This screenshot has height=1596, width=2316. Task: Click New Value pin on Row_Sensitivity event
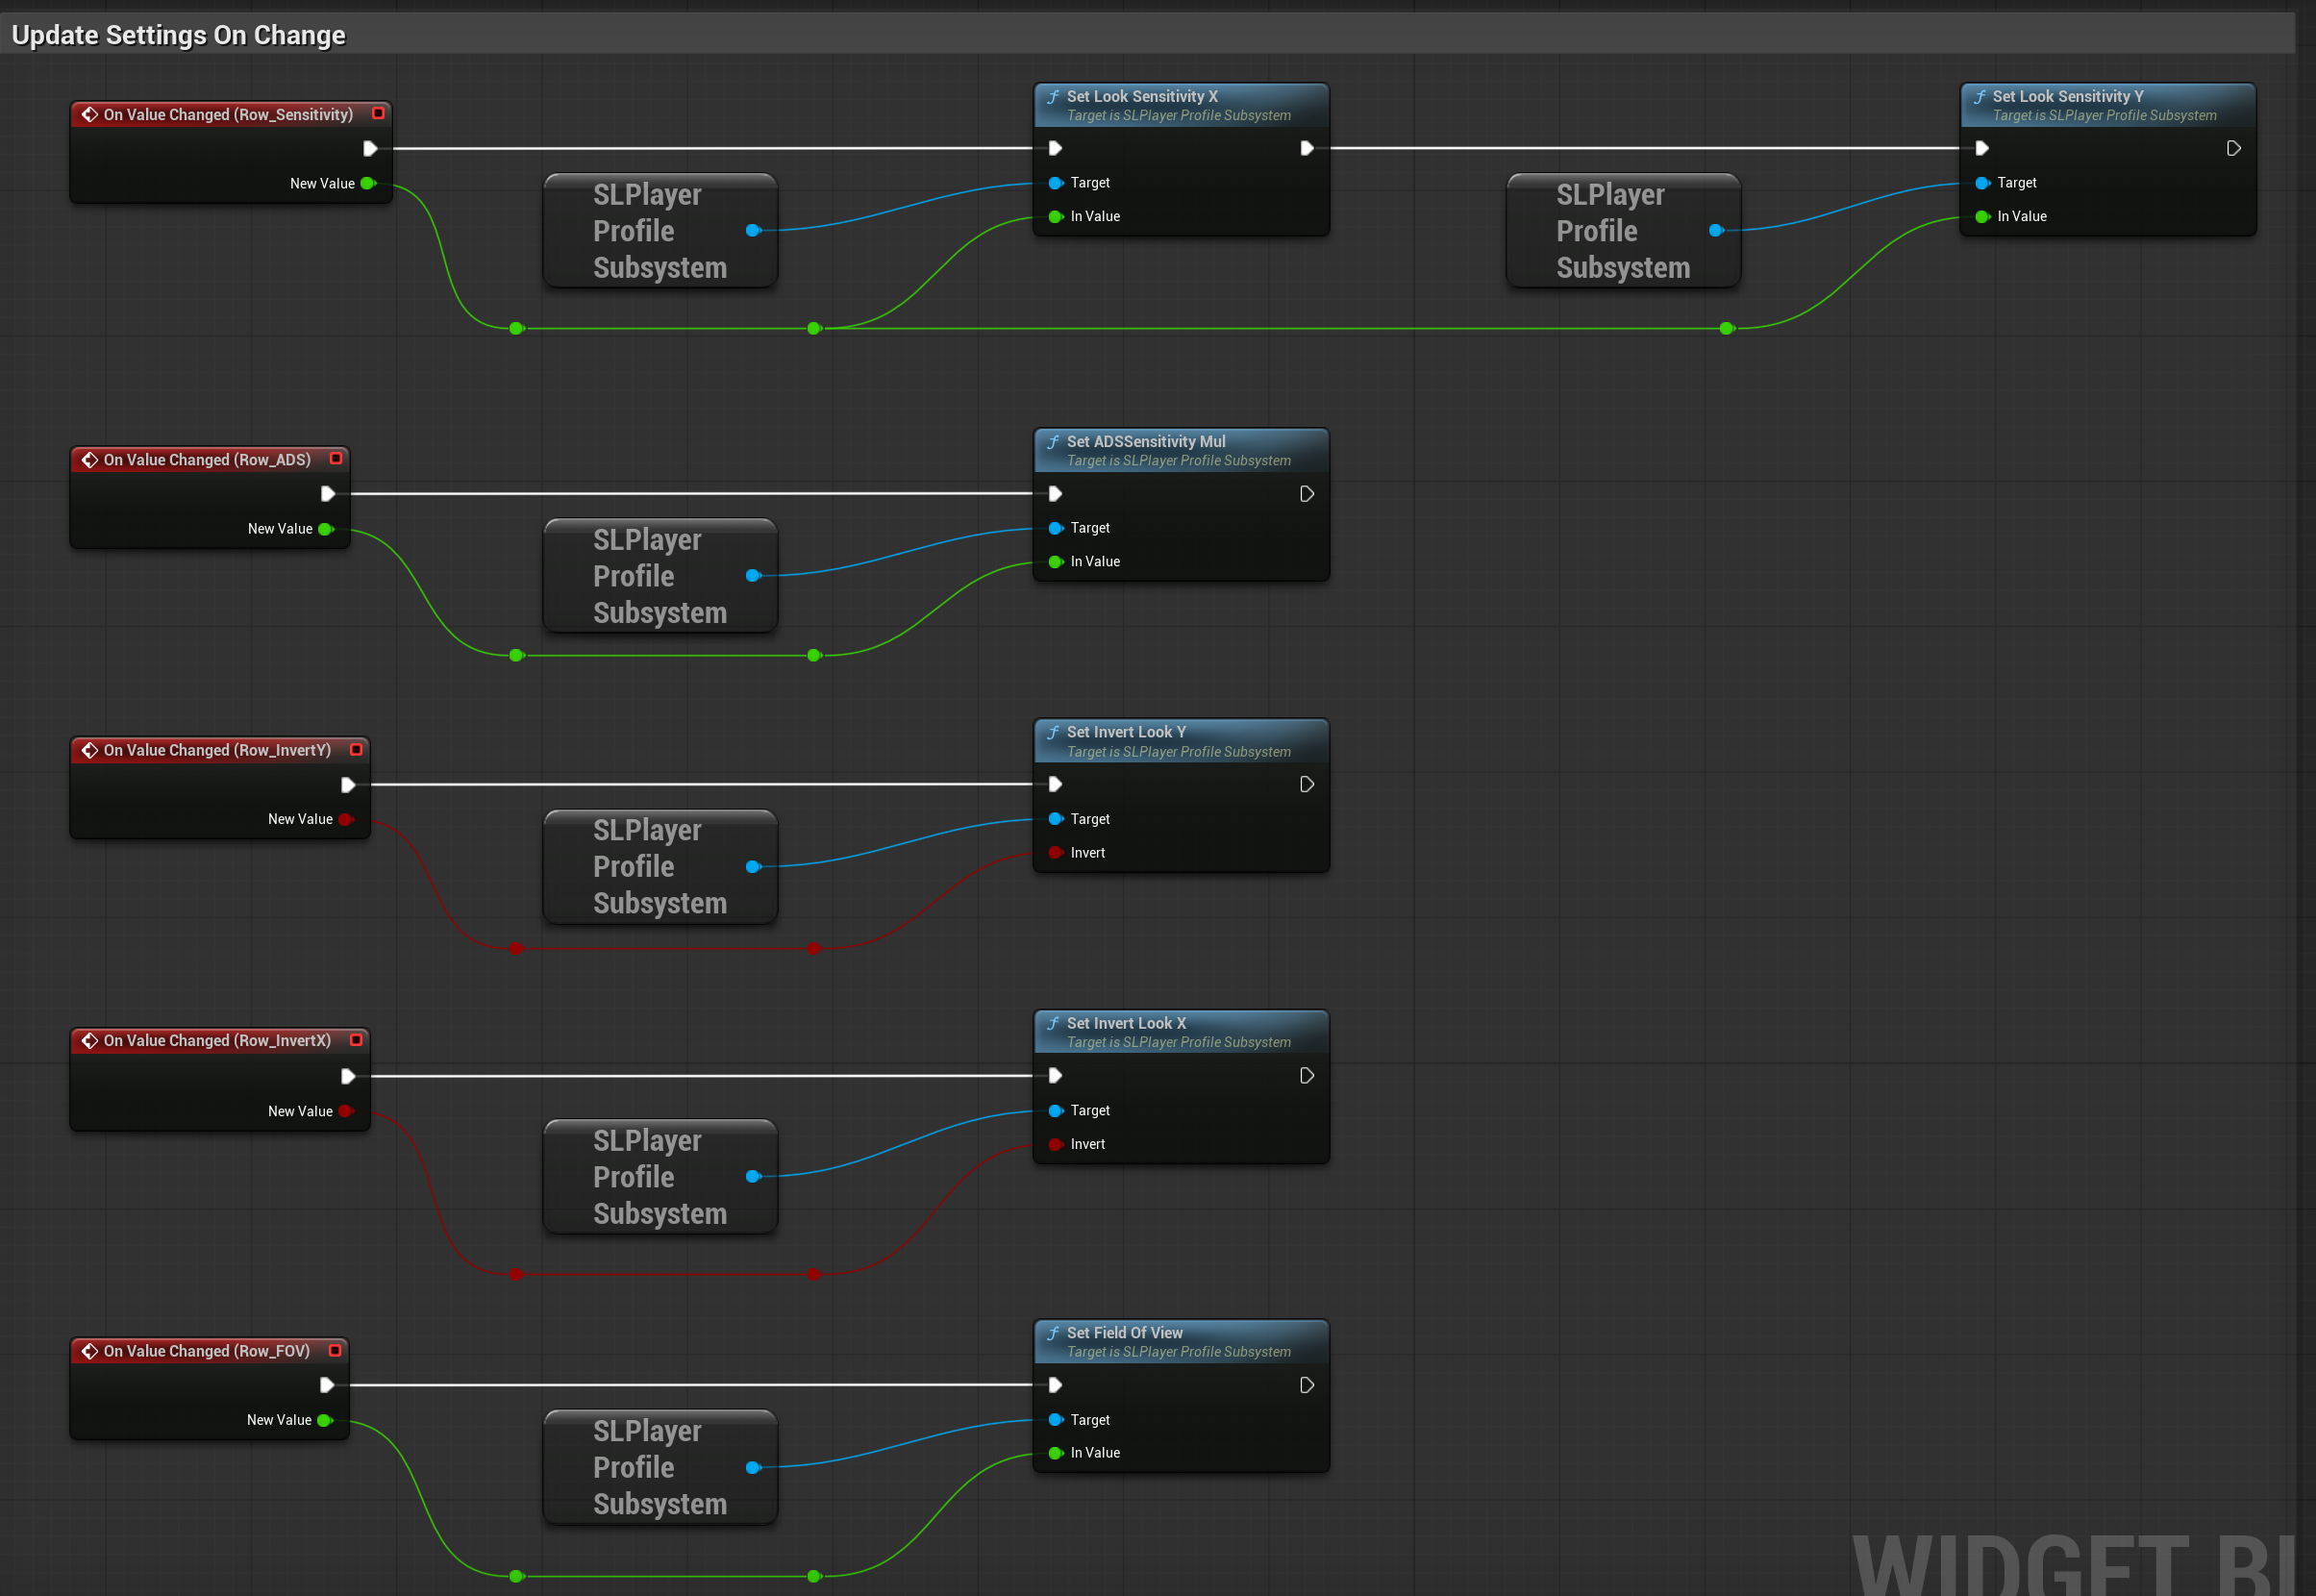[x=368, y=184]
